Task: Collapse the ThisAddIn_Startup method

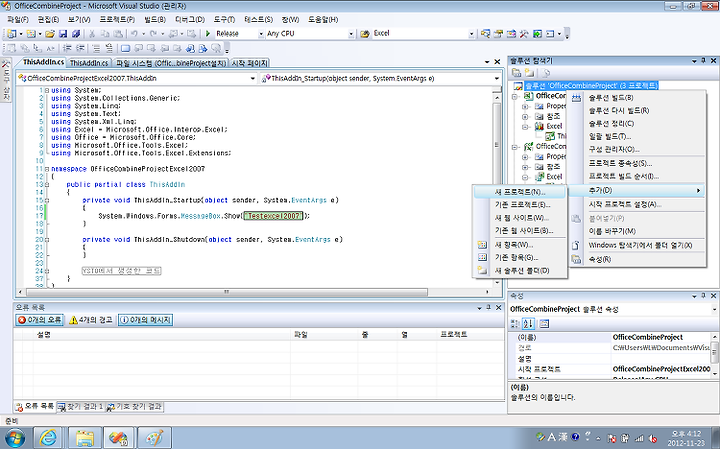Action: pyautogui.click(x=47, y=200)
